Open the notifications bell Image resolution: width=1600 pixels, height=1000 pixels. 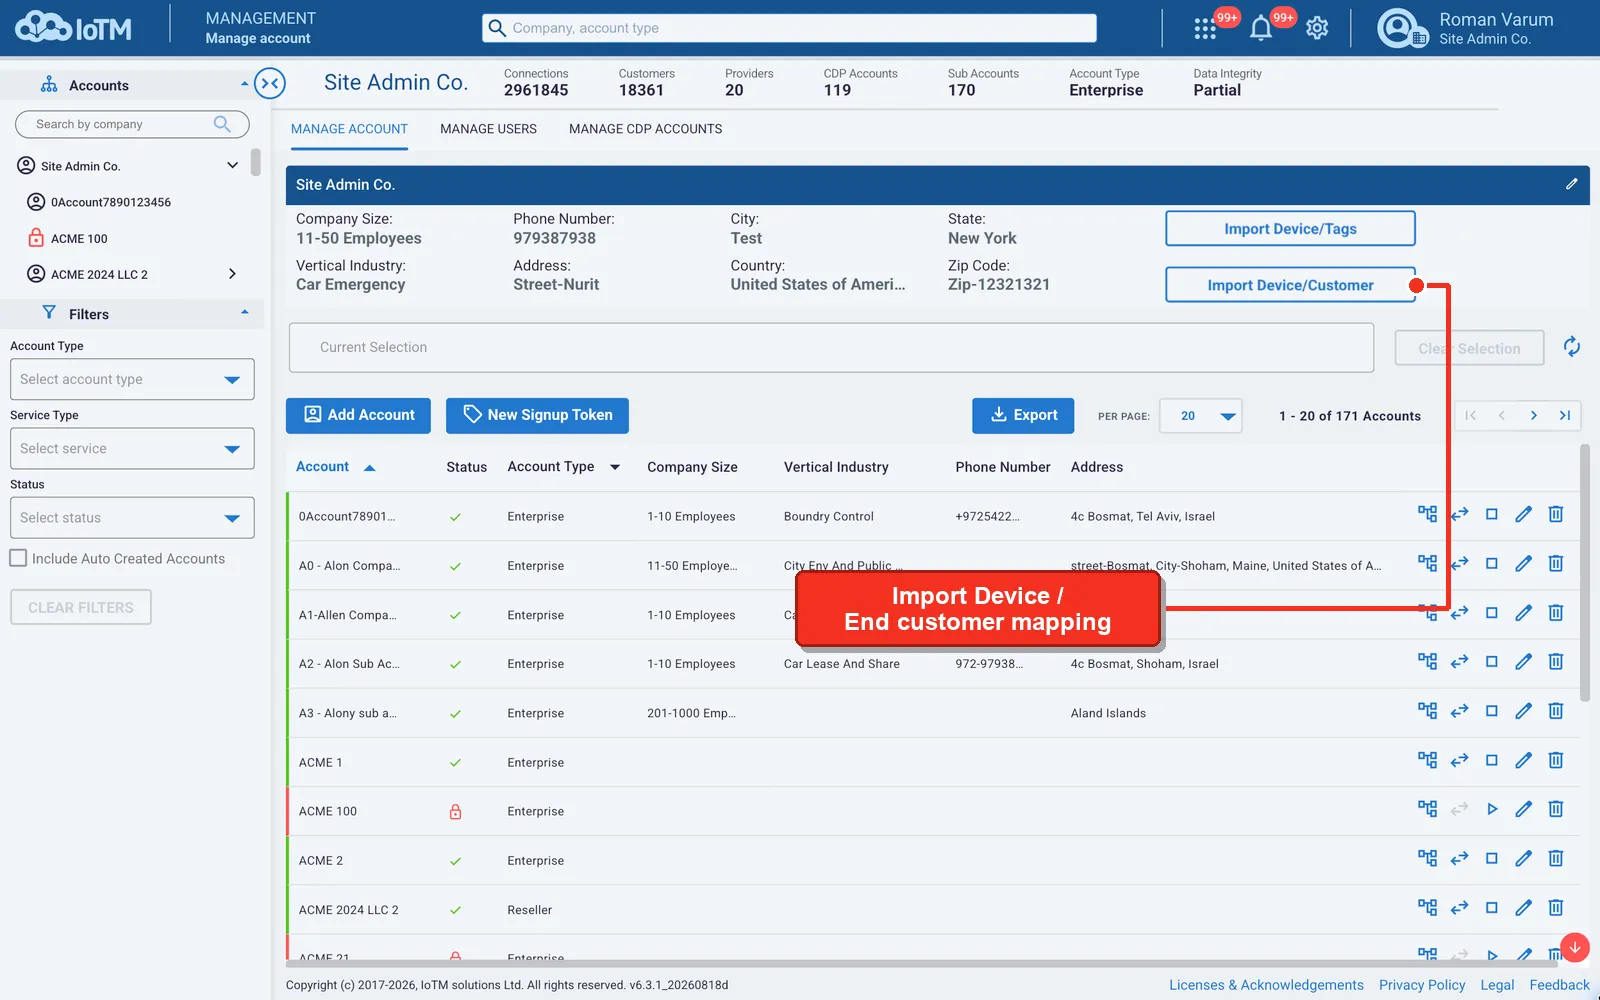point(1261,29)
